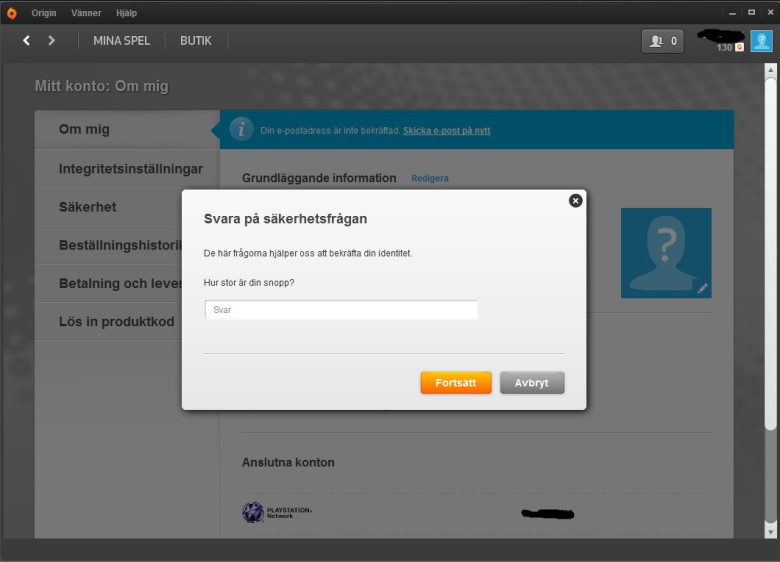Image resolution: width=780 pixels, height=562 pixels.
Task: Focus the Svar answer field
Action: coord(341,310)
